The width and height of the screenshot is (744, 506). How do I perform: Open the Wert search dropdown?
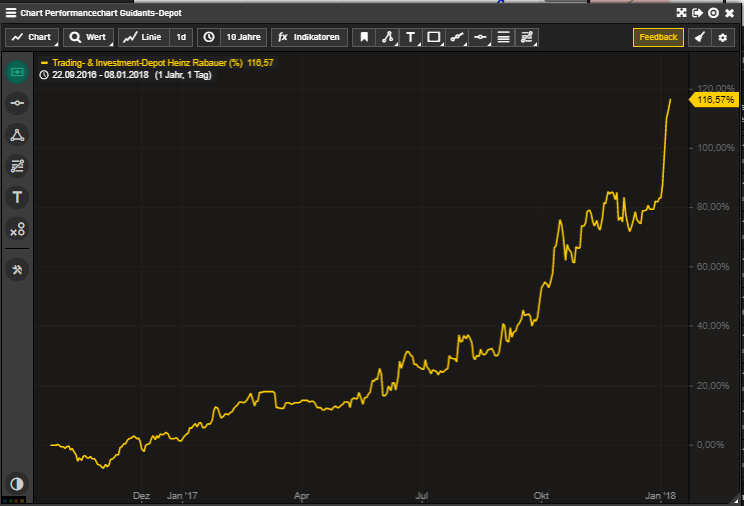click(x=88, y=37)
